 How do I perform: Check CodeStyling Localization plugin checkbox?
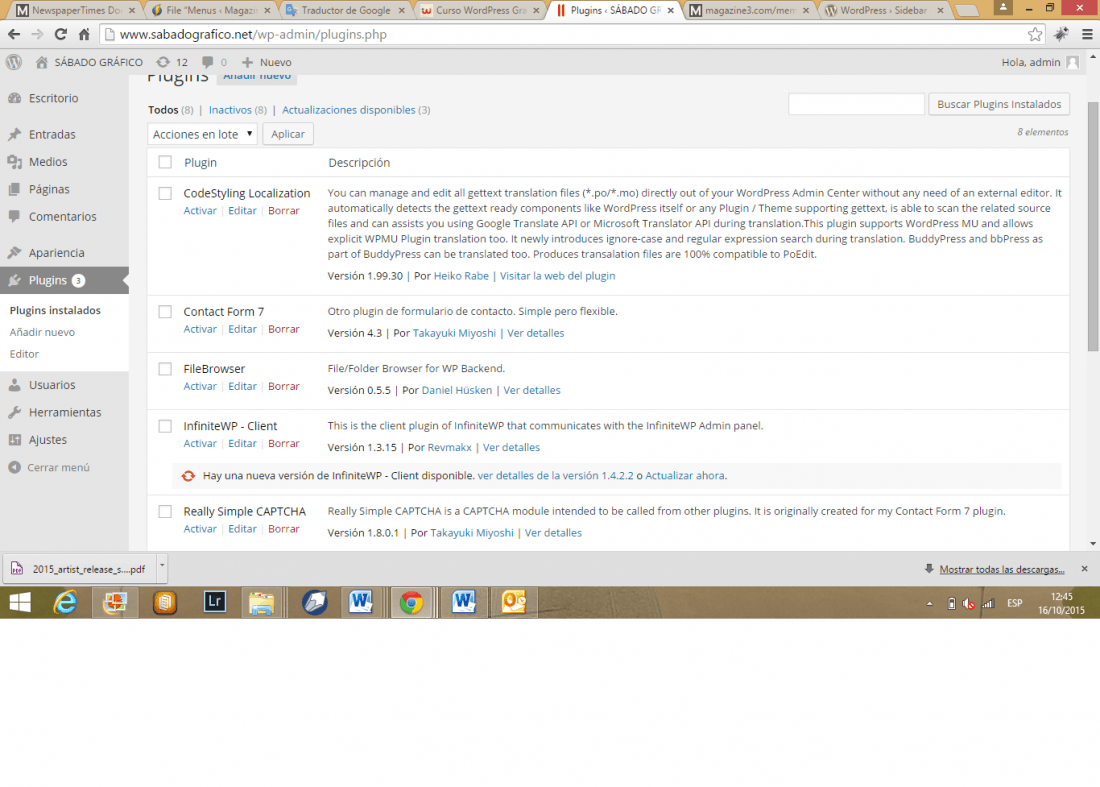[x=165, y=193]
